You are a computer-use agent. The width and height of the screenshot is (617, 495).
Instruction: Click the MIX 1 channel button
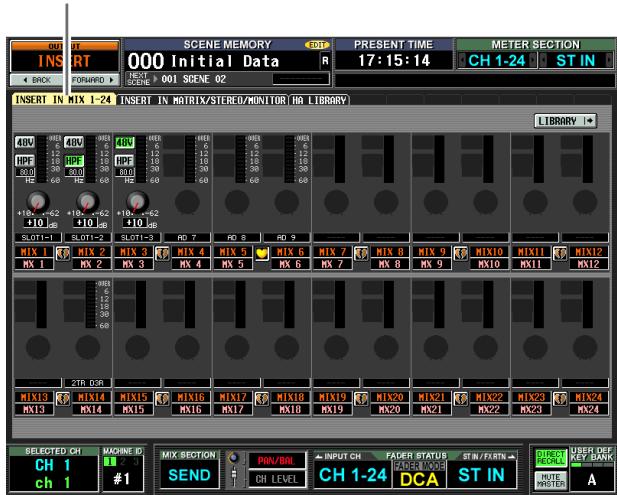[x=34, y=252]
